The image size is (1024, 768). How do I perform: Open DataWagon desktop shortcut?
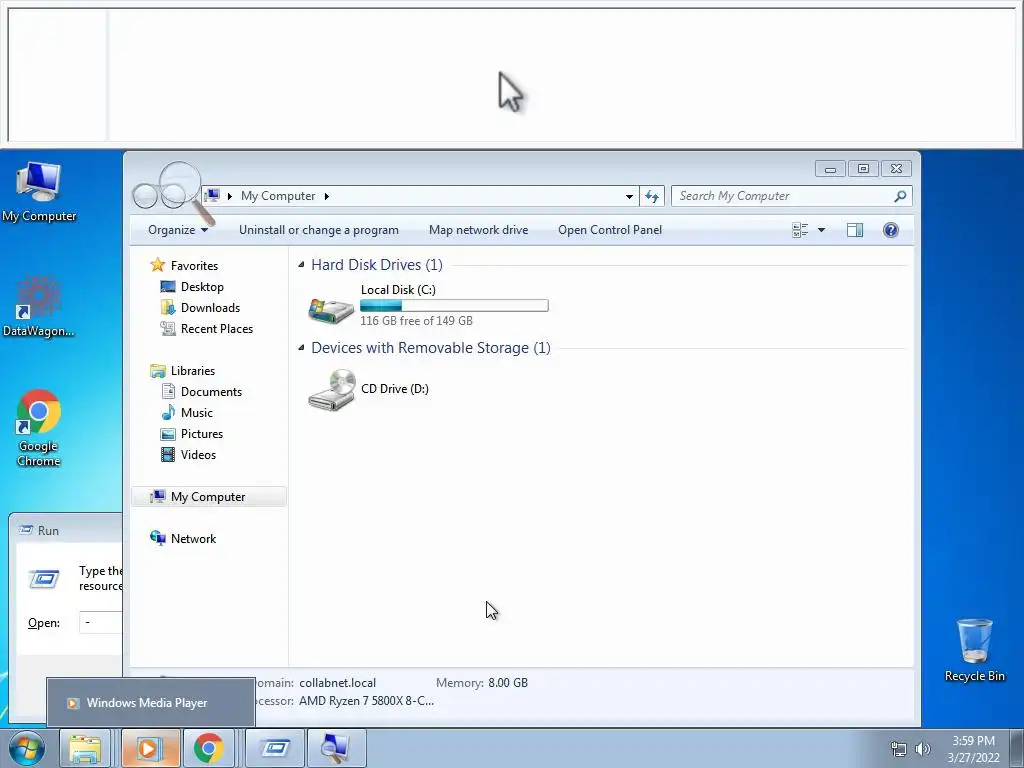pos(39,306)
